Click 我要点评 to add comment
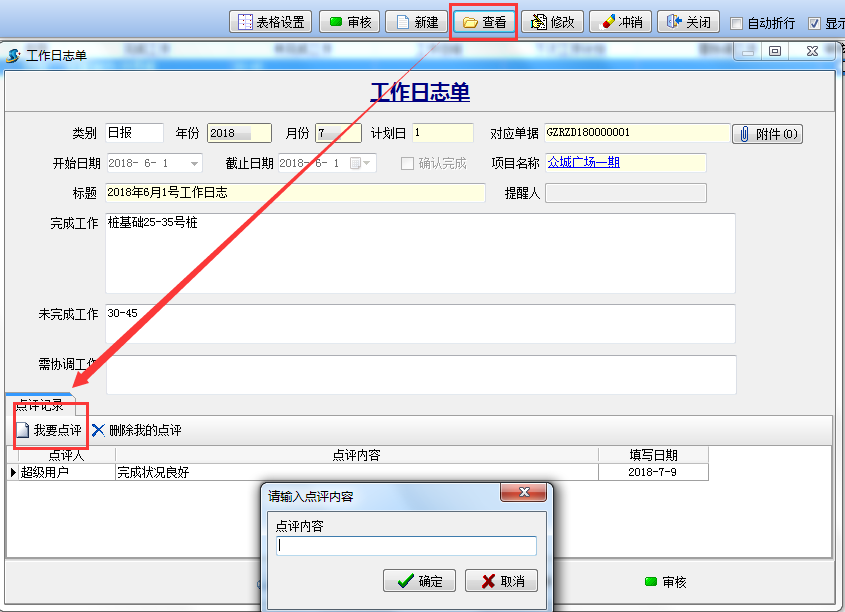The image size is (845, 612). (48, 431)
